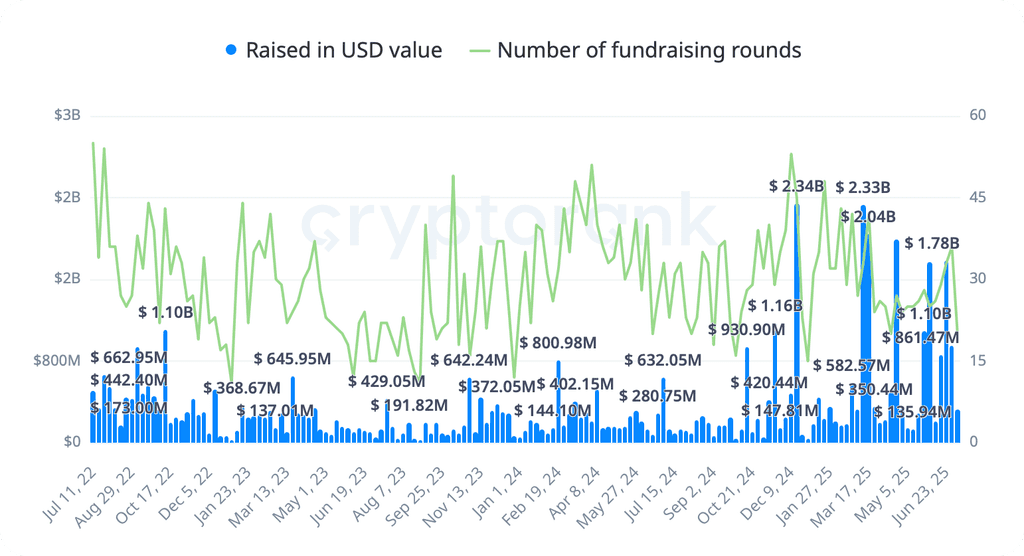
Task: Click the $ 2.04B data label
Action: [x=868, y=216]
